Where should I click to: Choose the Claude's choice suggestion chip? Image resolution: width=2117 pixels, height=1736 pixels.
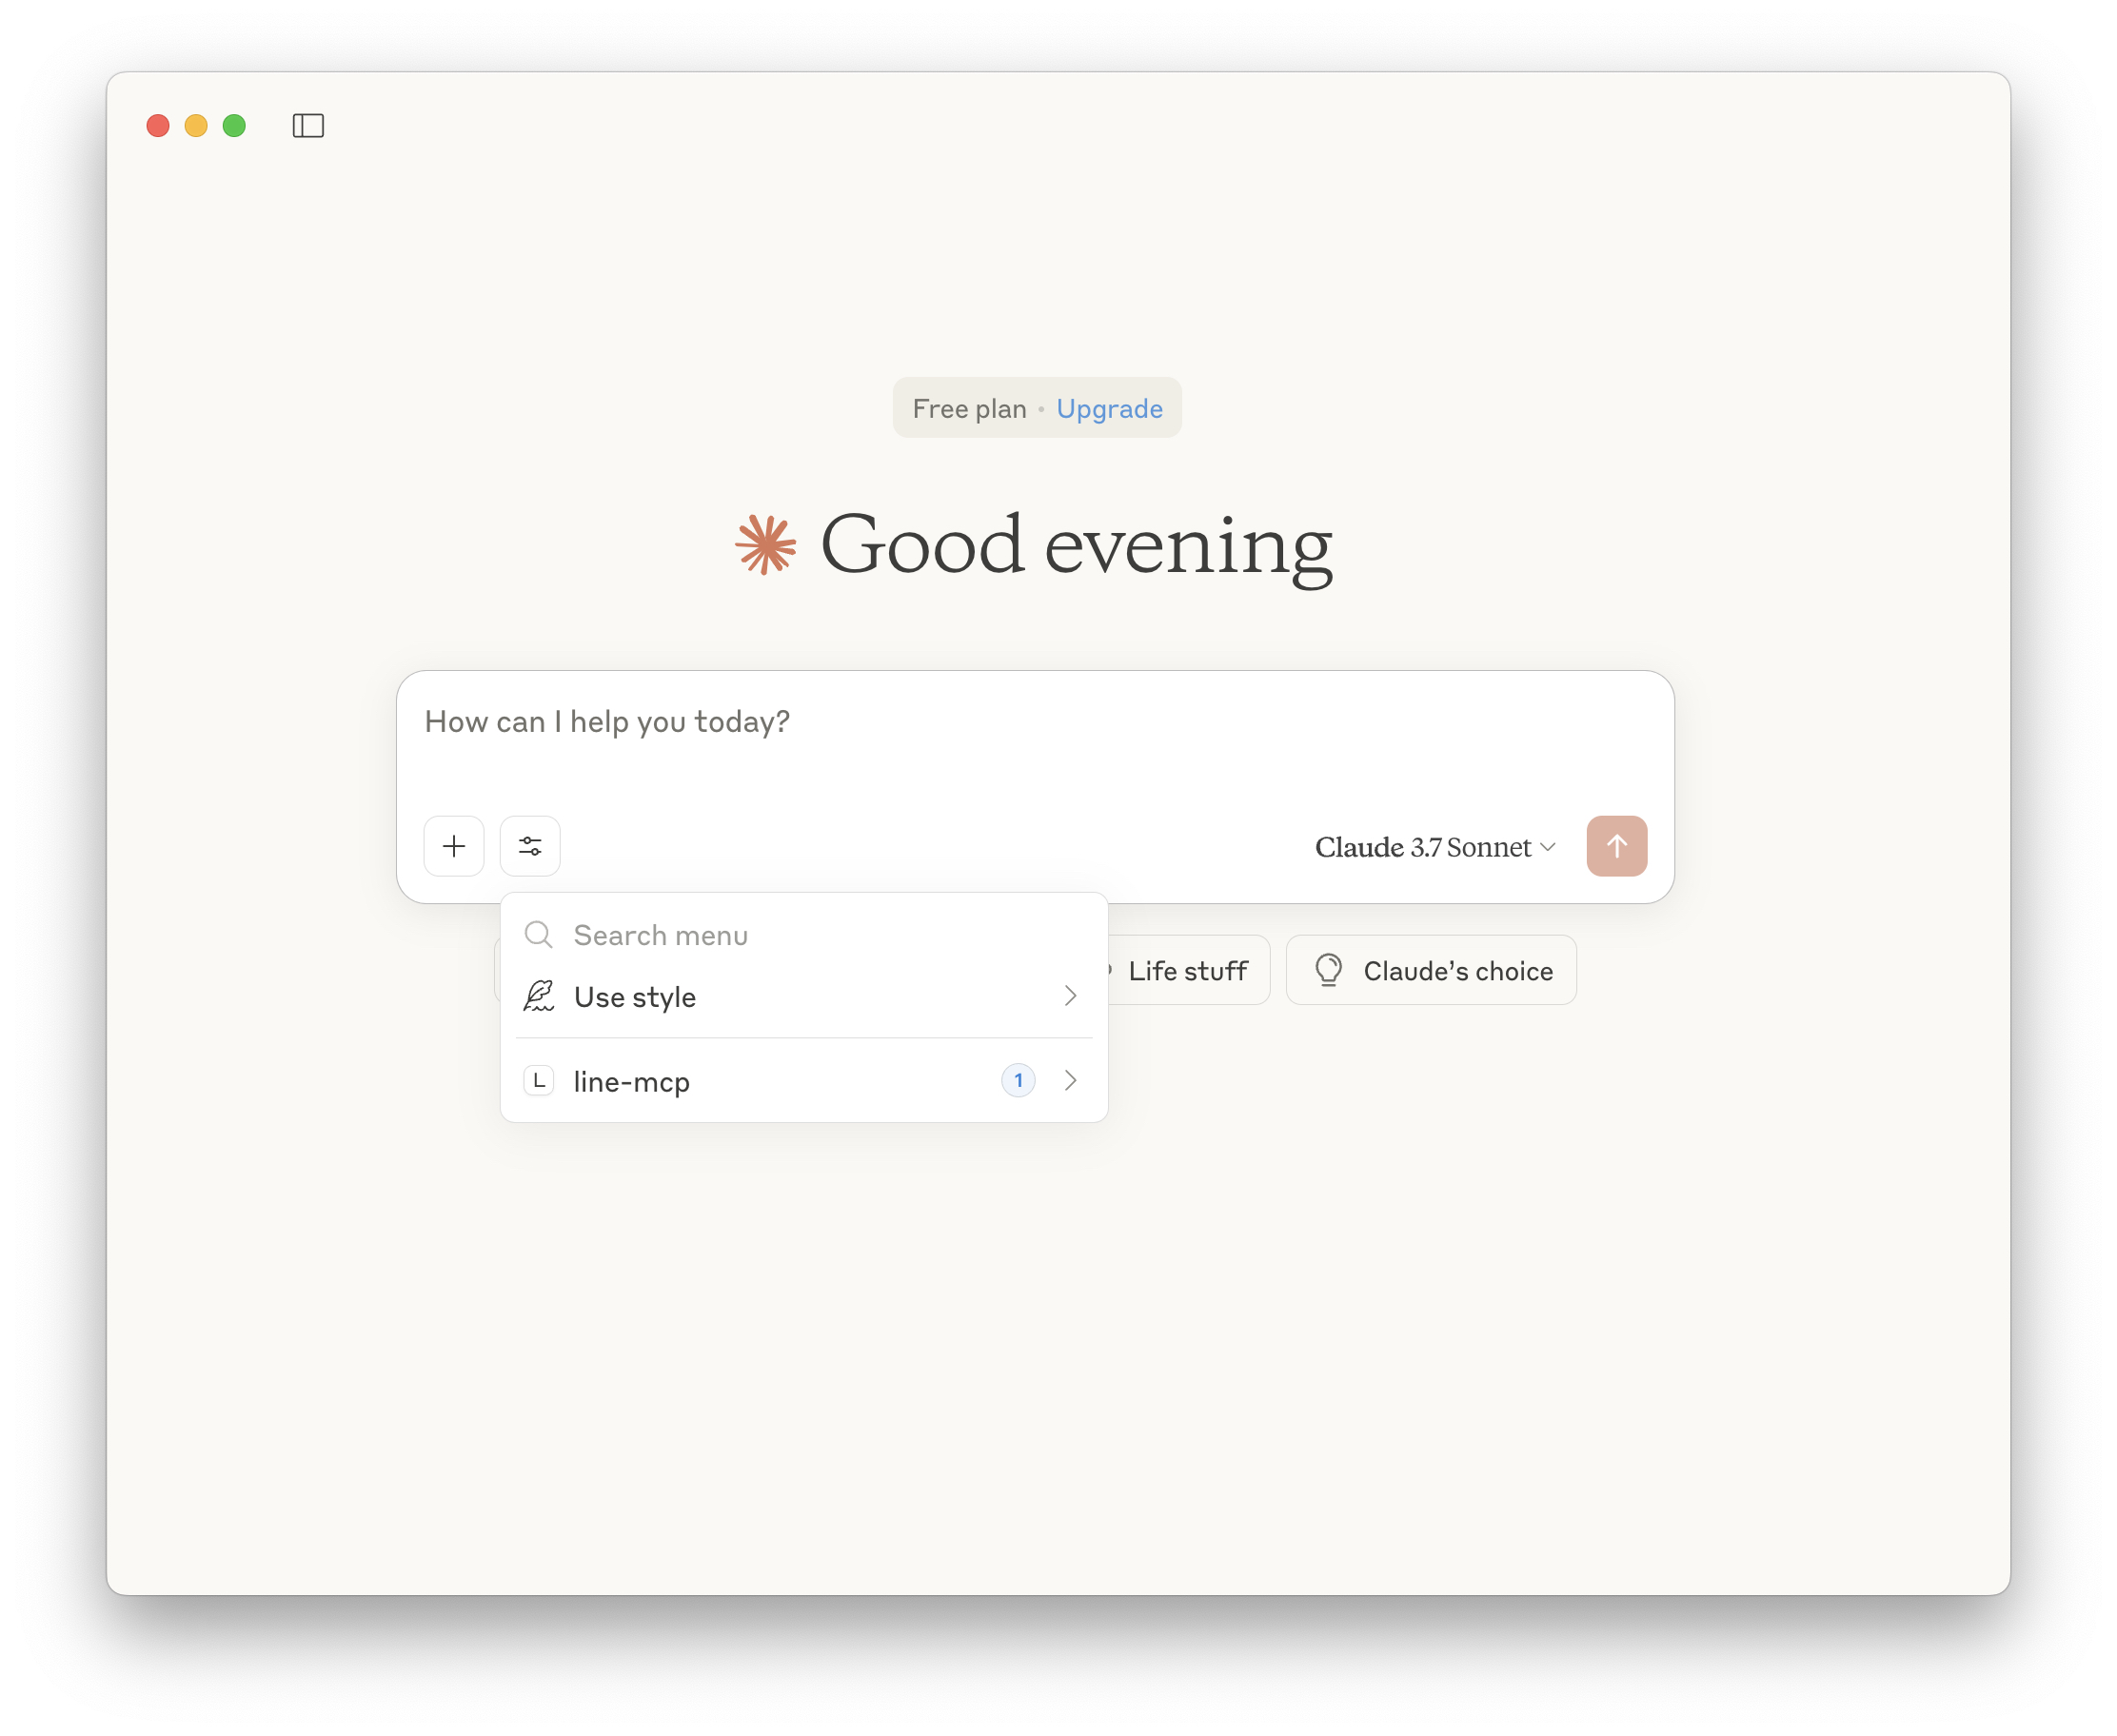[1430, 970]
